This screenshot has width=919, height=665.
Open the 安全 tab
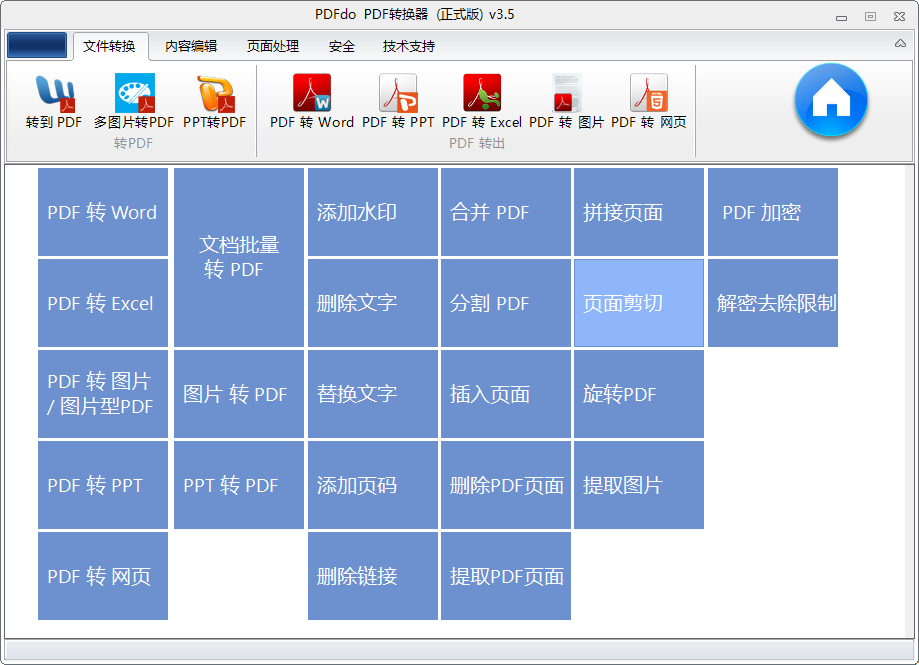tap(342, 46)
